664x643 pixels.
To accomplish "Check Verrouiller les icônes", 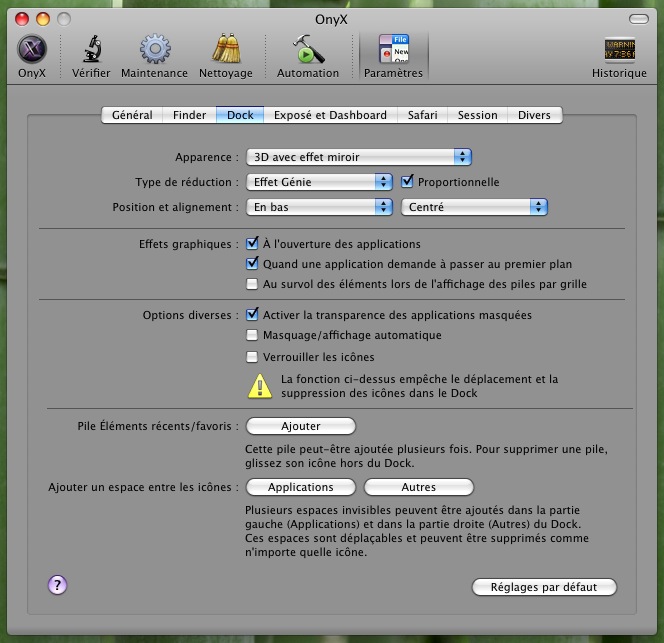I will coord(252,357).
